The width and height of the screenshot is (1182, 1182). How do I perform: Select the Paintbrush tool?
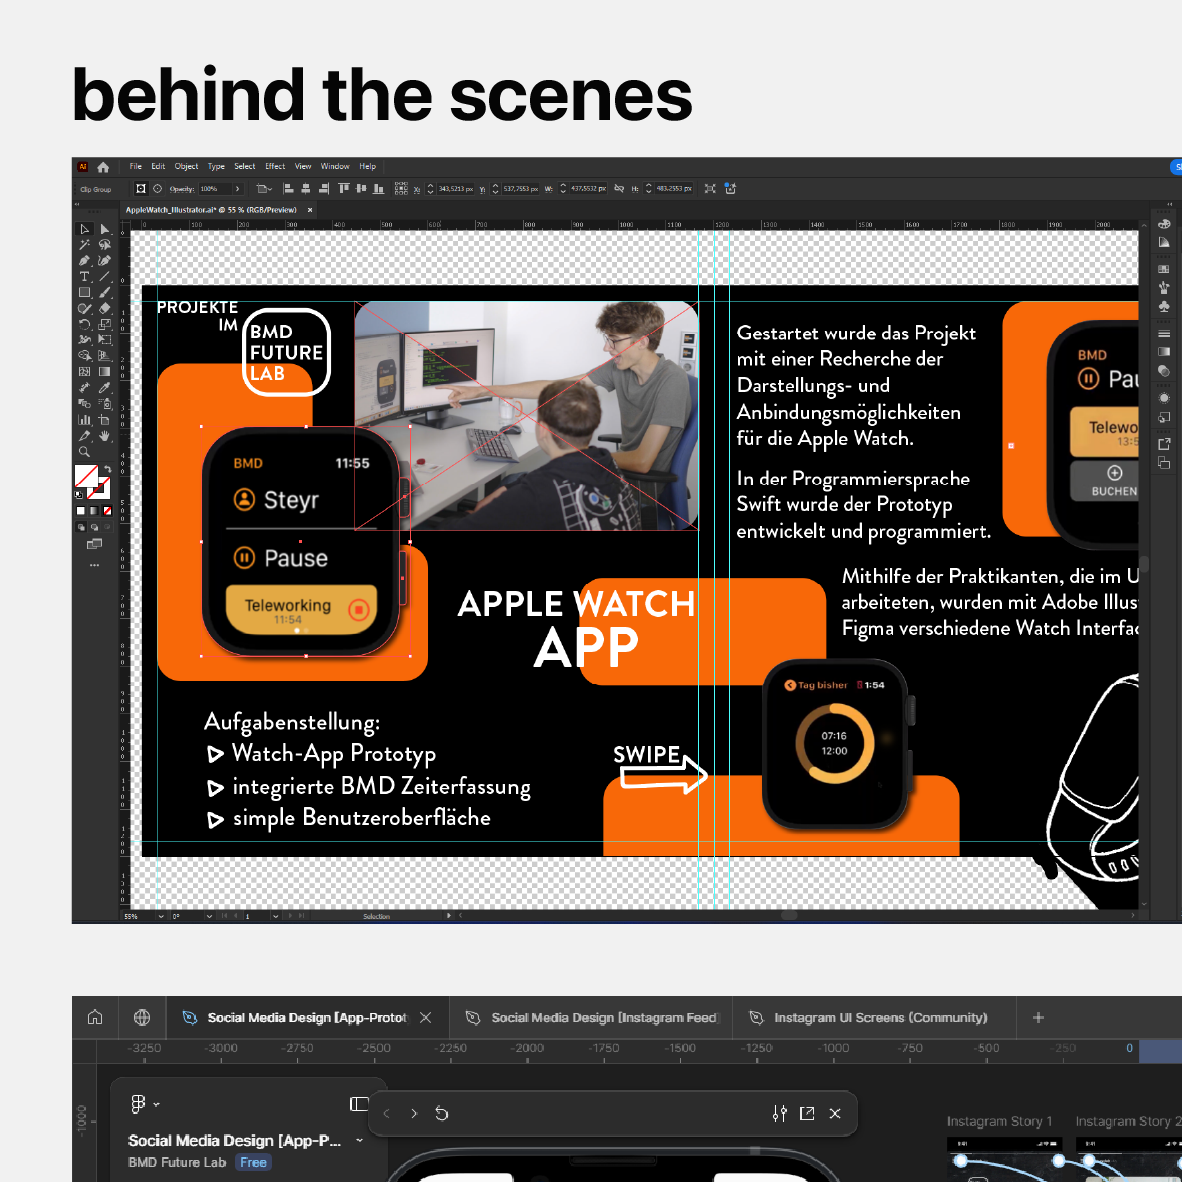tap(105, 292)
